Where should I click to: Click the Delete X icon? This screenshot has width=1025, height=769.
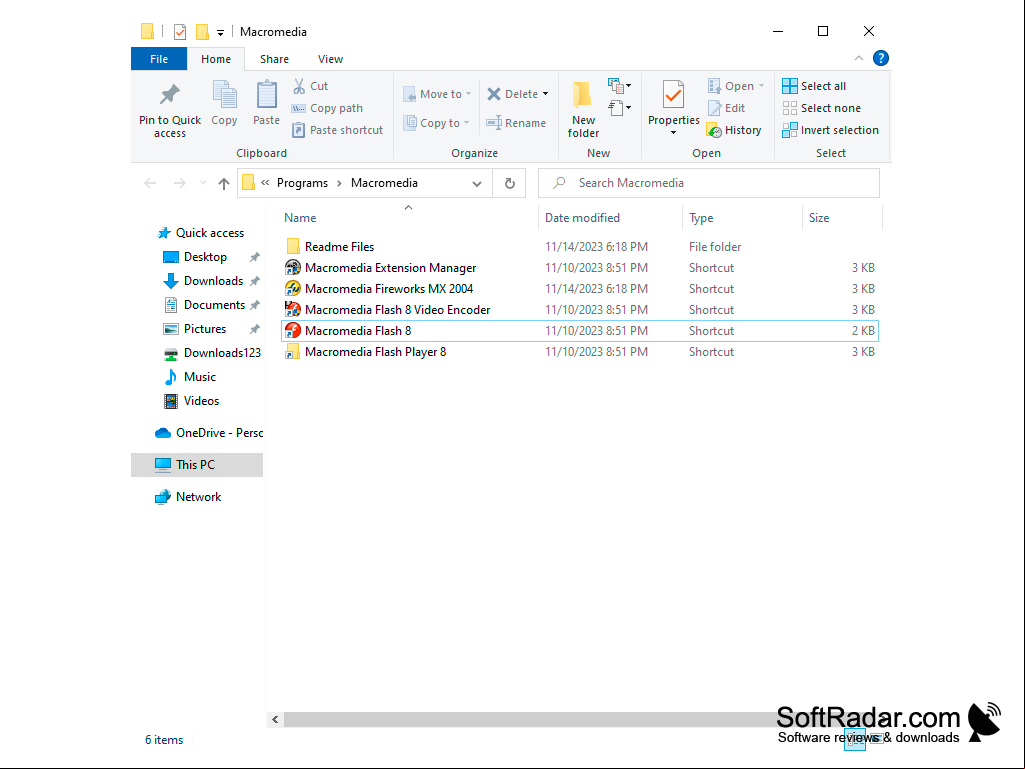point(494,94)
